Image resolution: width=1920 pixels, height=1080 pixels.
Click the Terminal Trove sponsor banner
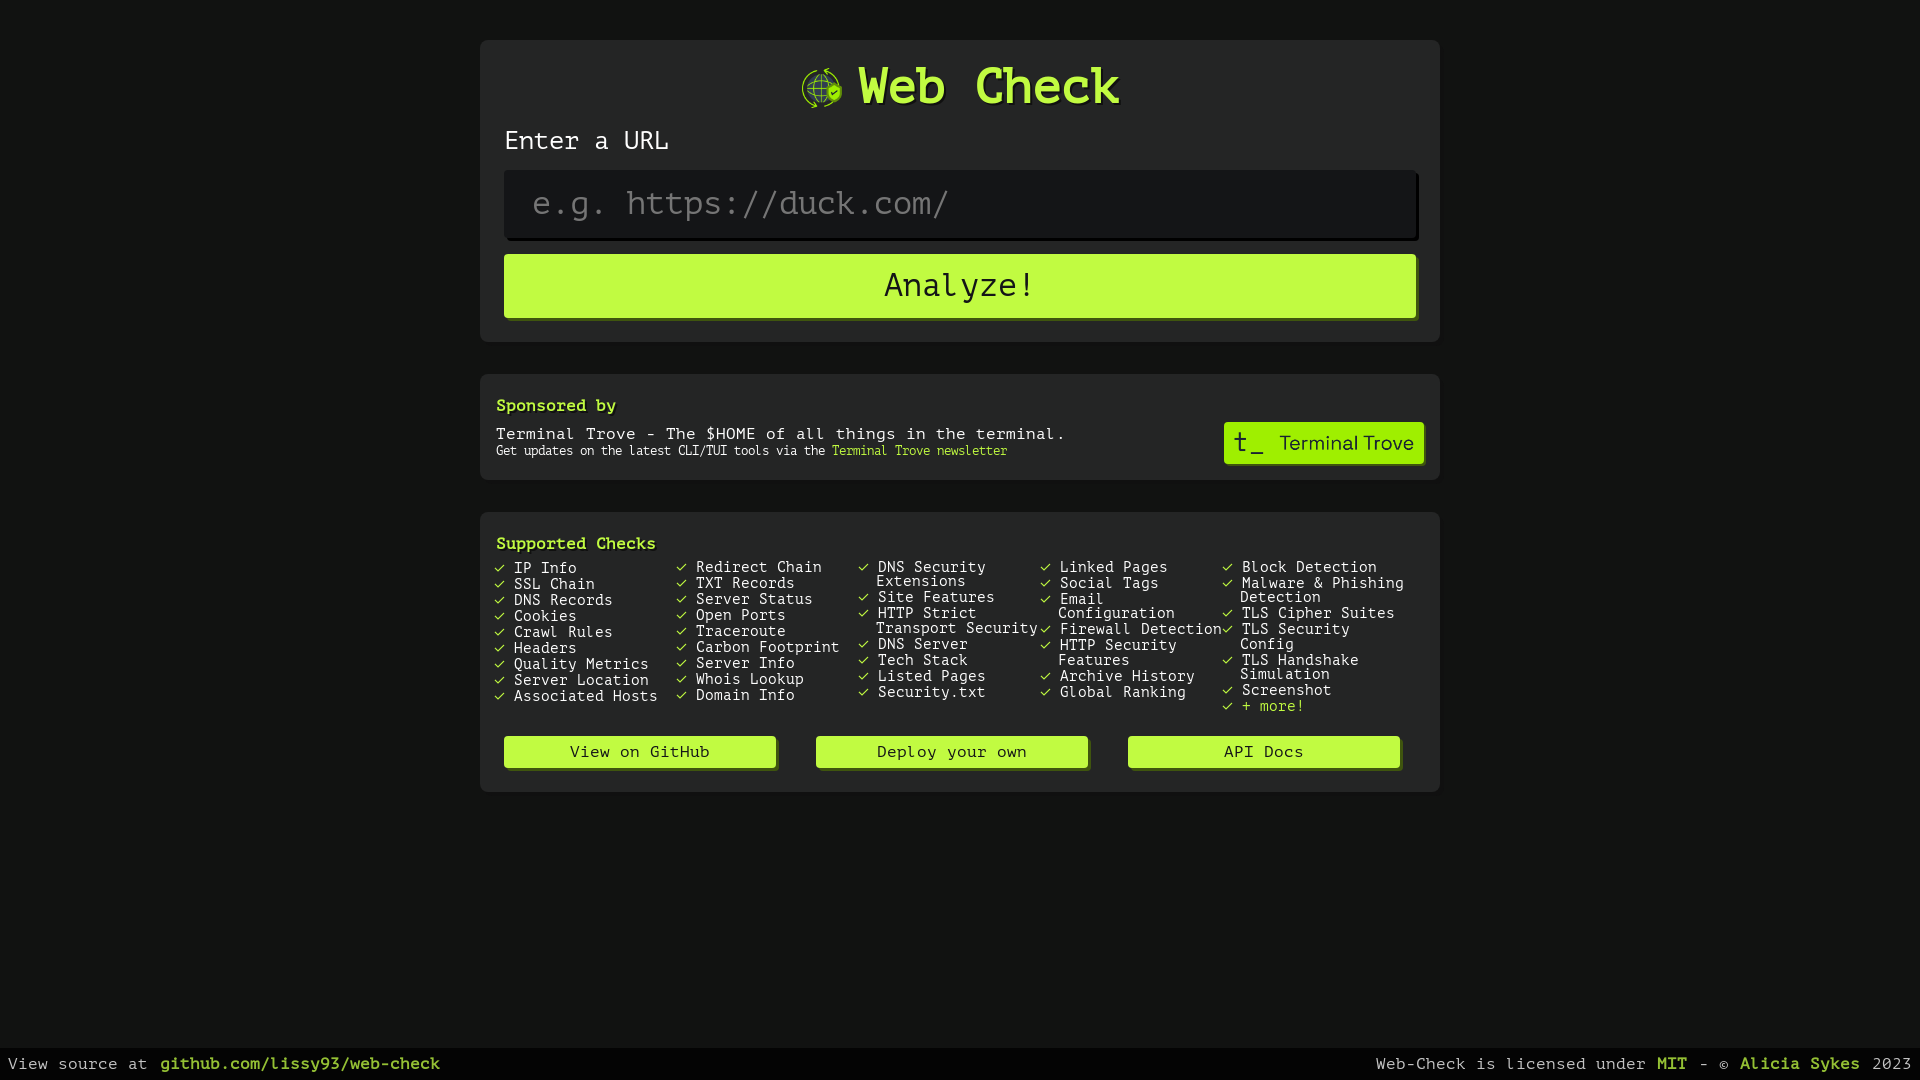point(1324,443)
